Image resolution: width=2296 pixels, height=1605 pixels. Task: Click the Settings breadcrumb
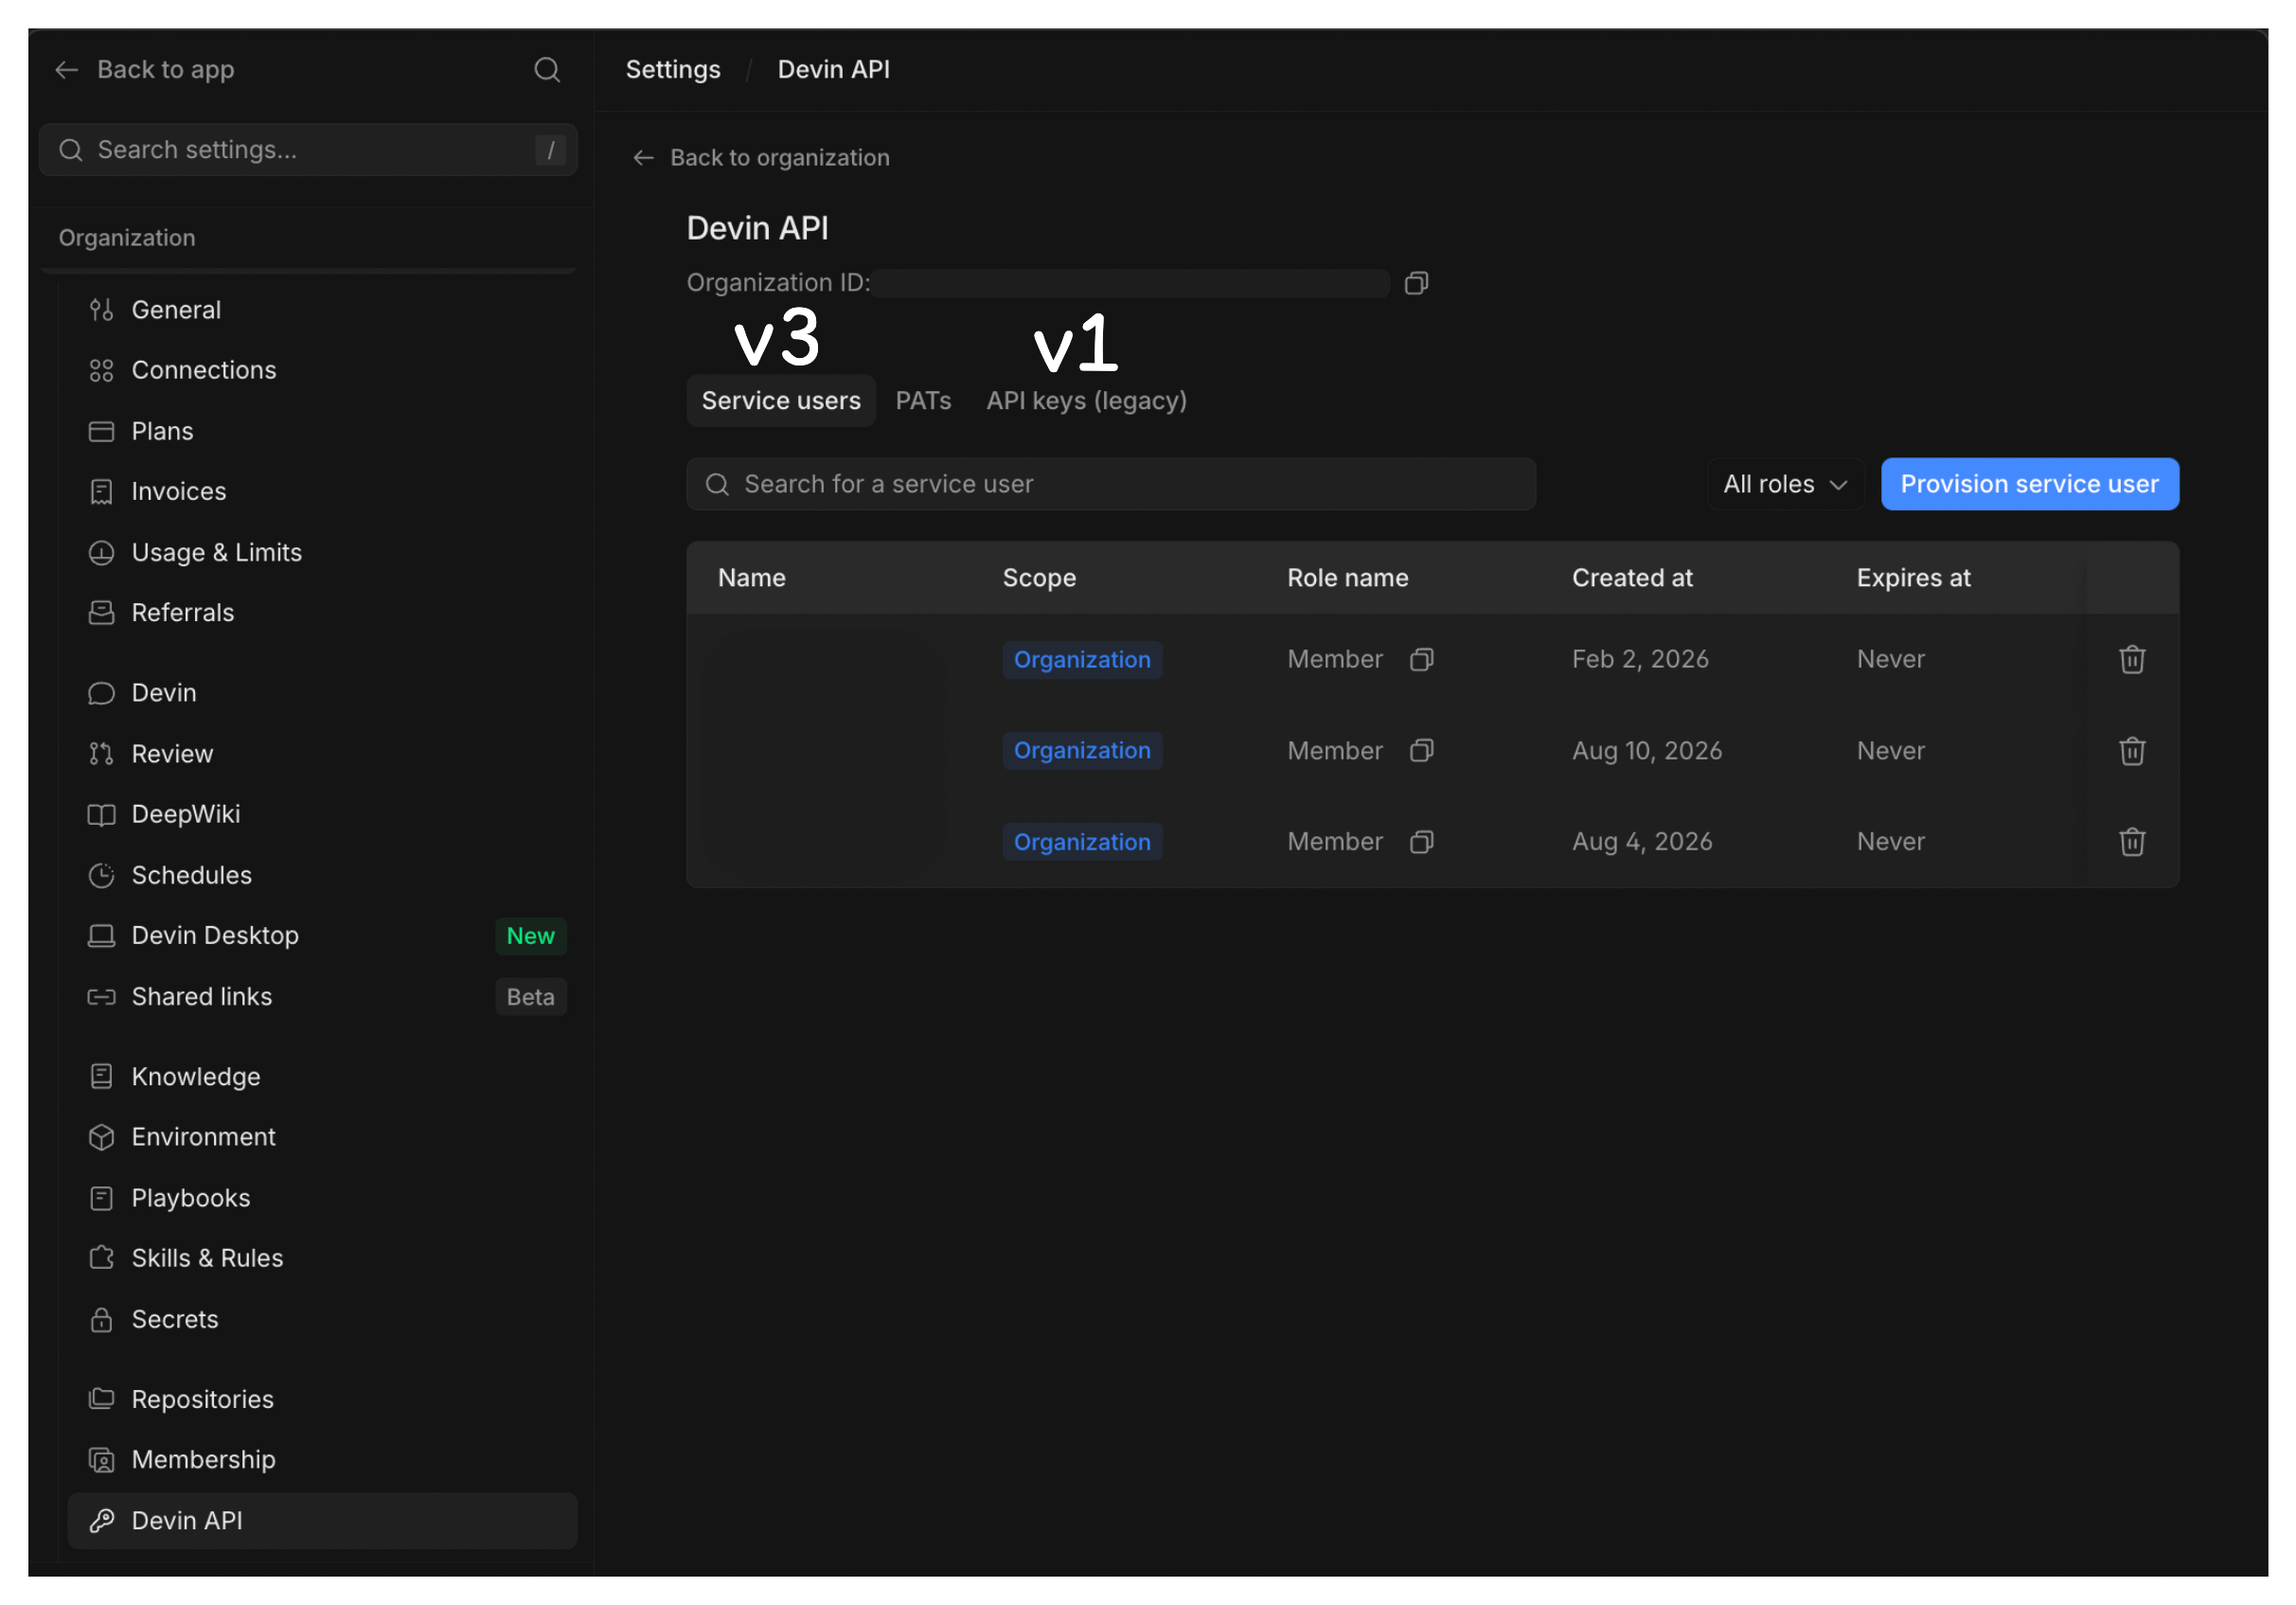pos(673,70)
